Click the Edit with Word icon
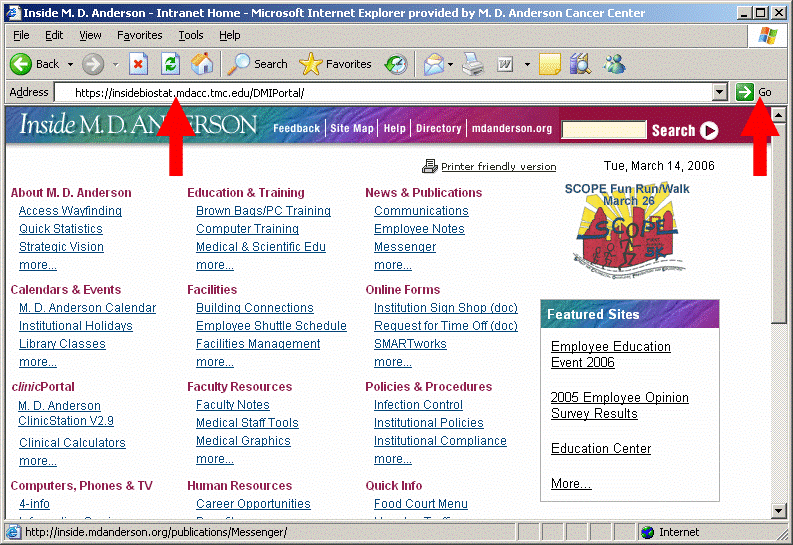 pyautogui.click(x=505, y=64)
